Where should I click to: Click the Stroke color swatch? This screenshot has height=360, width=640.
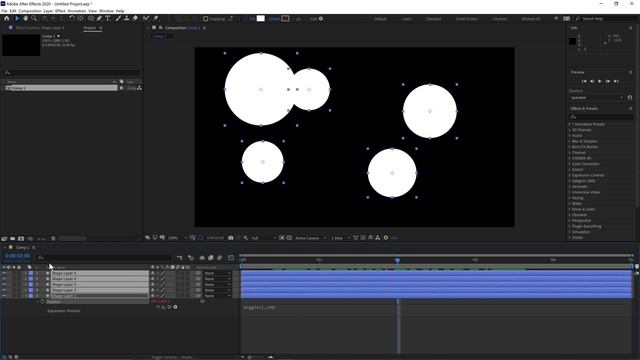point(285,18)
